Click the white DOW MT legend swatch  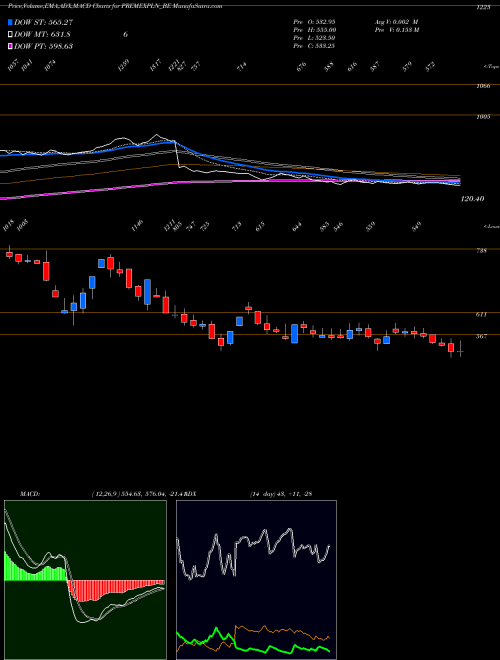pos(11,34)
